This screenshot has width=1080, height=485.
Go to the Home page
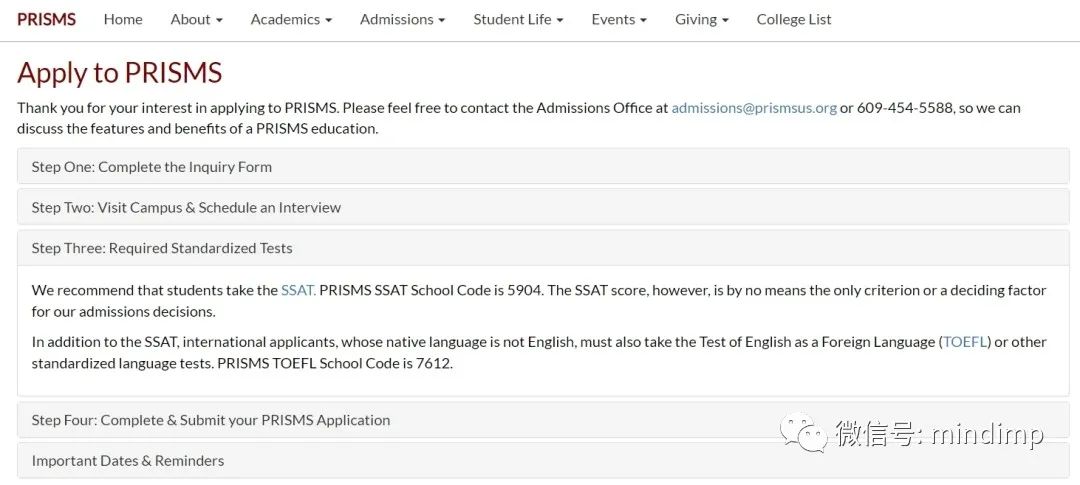click(123, 19)
